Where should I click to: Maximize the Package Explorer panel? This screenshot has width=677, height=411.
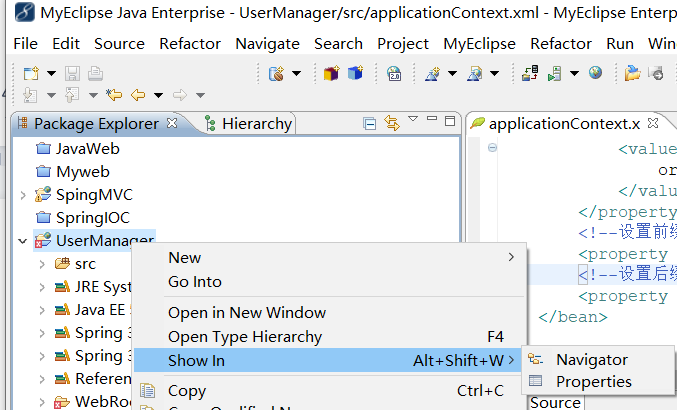(450, 121)
